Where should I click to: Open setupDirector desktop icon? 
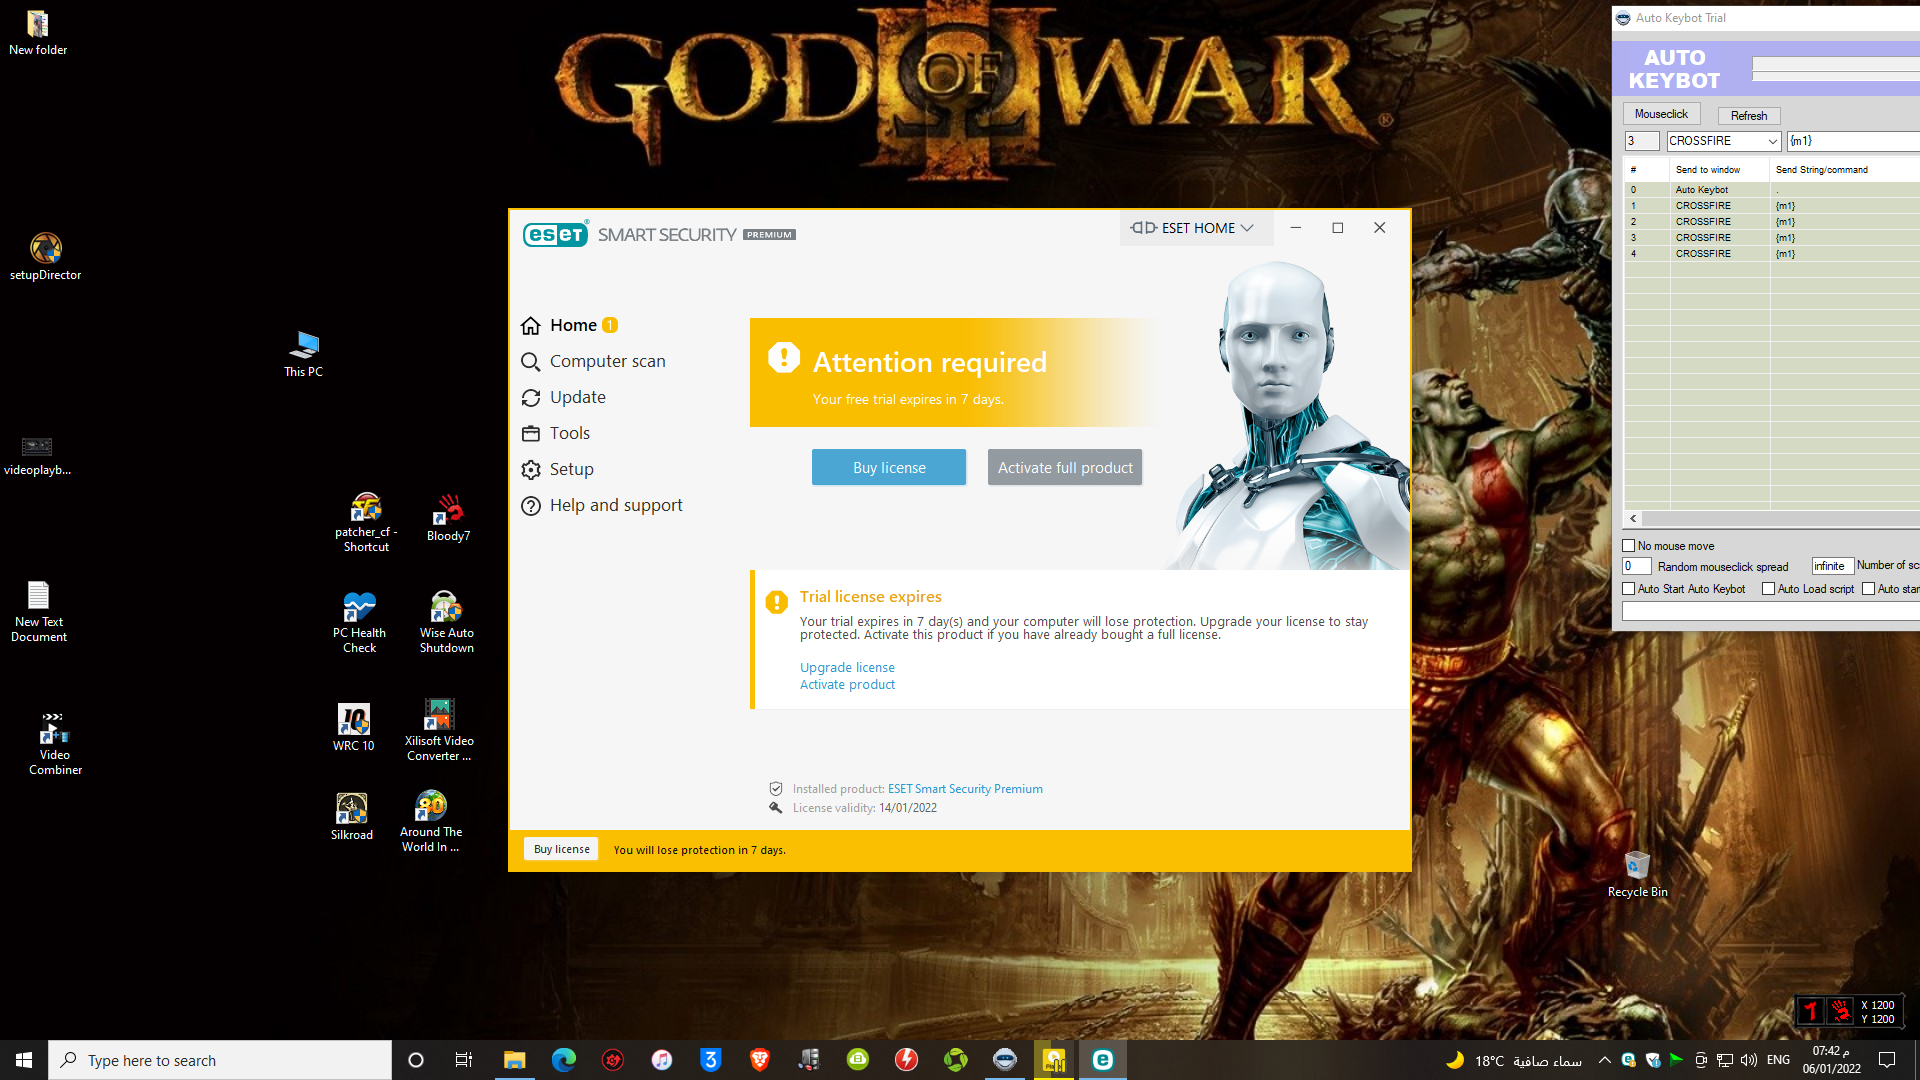pyautogui.click(x=45, y=256)
